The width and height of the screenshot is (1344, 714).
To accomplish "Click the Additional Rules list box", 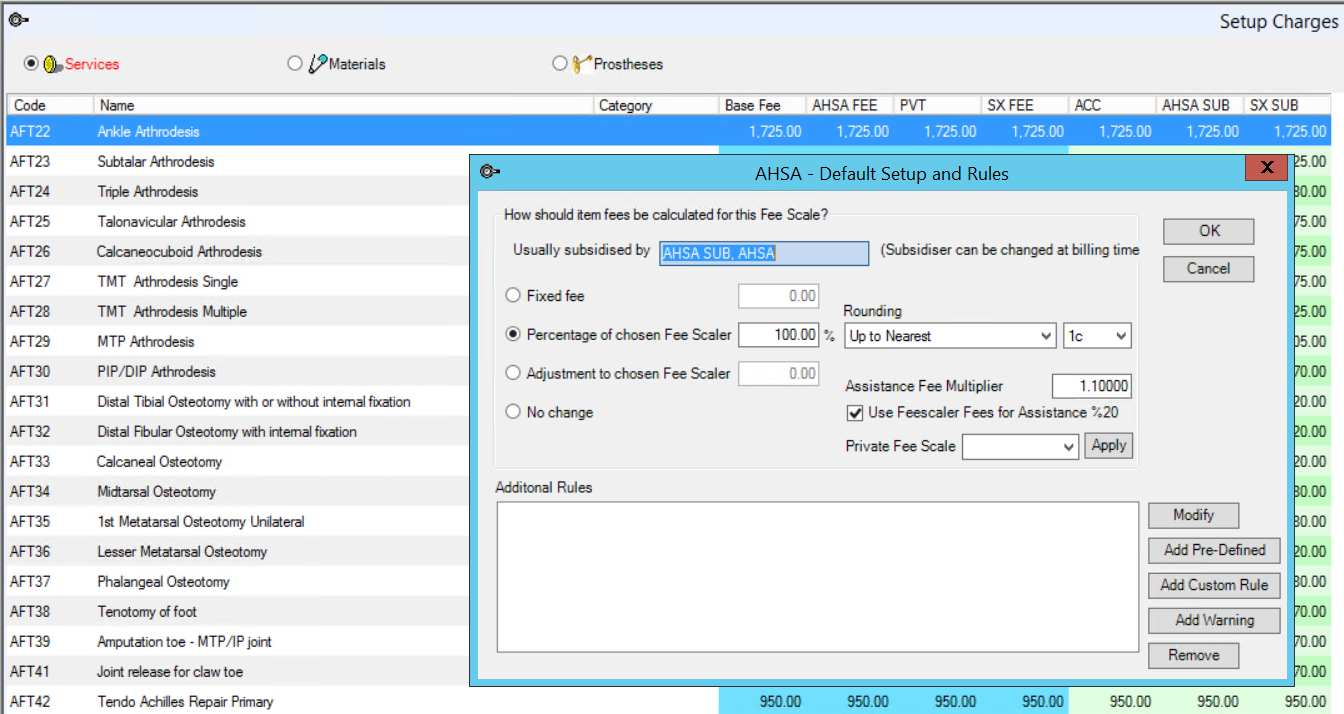I will (x=817, y=577).
